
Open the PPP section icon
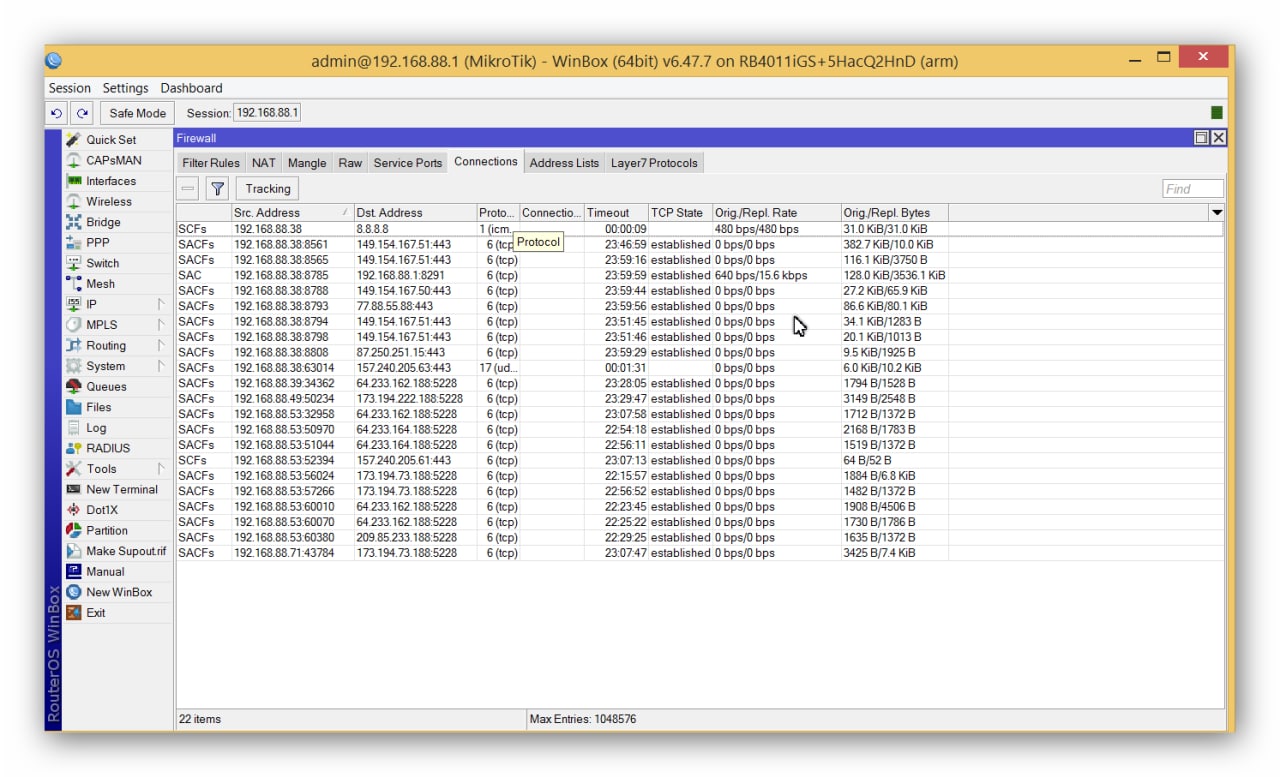click(x=73, y=242)
